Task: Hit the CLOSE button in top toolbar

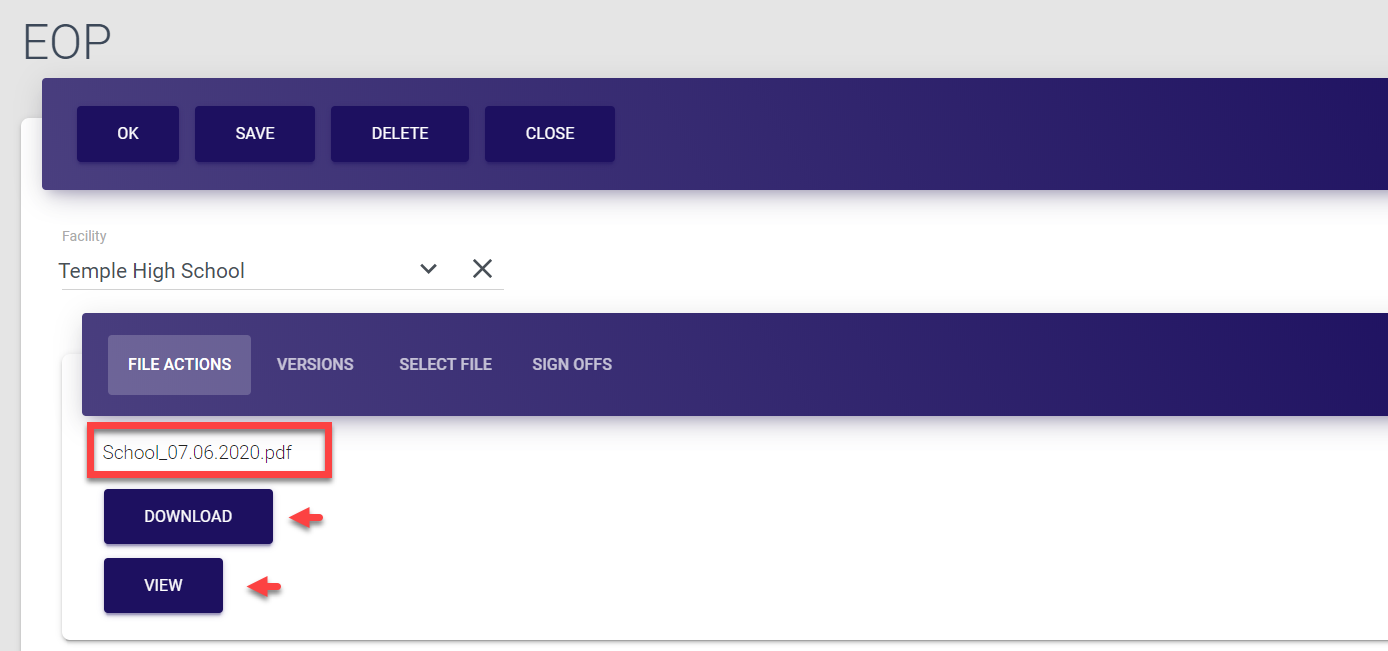Action: [x=550, y=134]
